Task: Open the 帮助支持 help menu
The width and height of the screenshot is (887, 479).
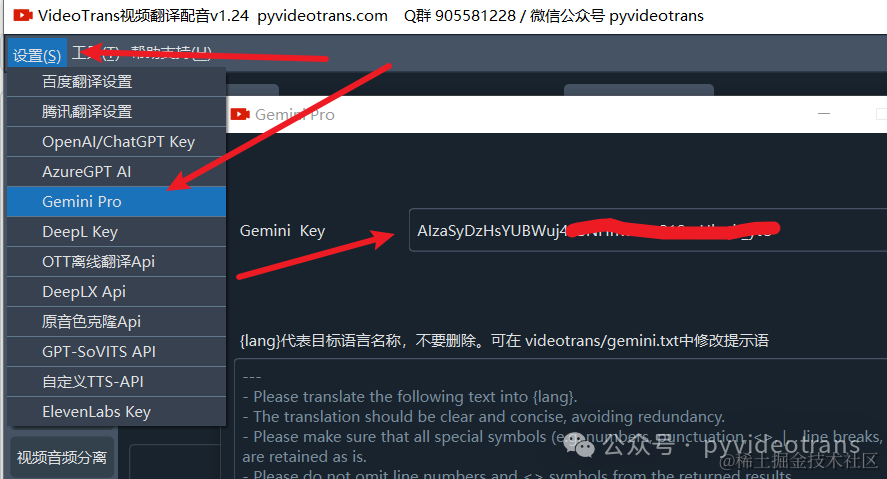Action: pyautogui.click(x=171, y=53)
